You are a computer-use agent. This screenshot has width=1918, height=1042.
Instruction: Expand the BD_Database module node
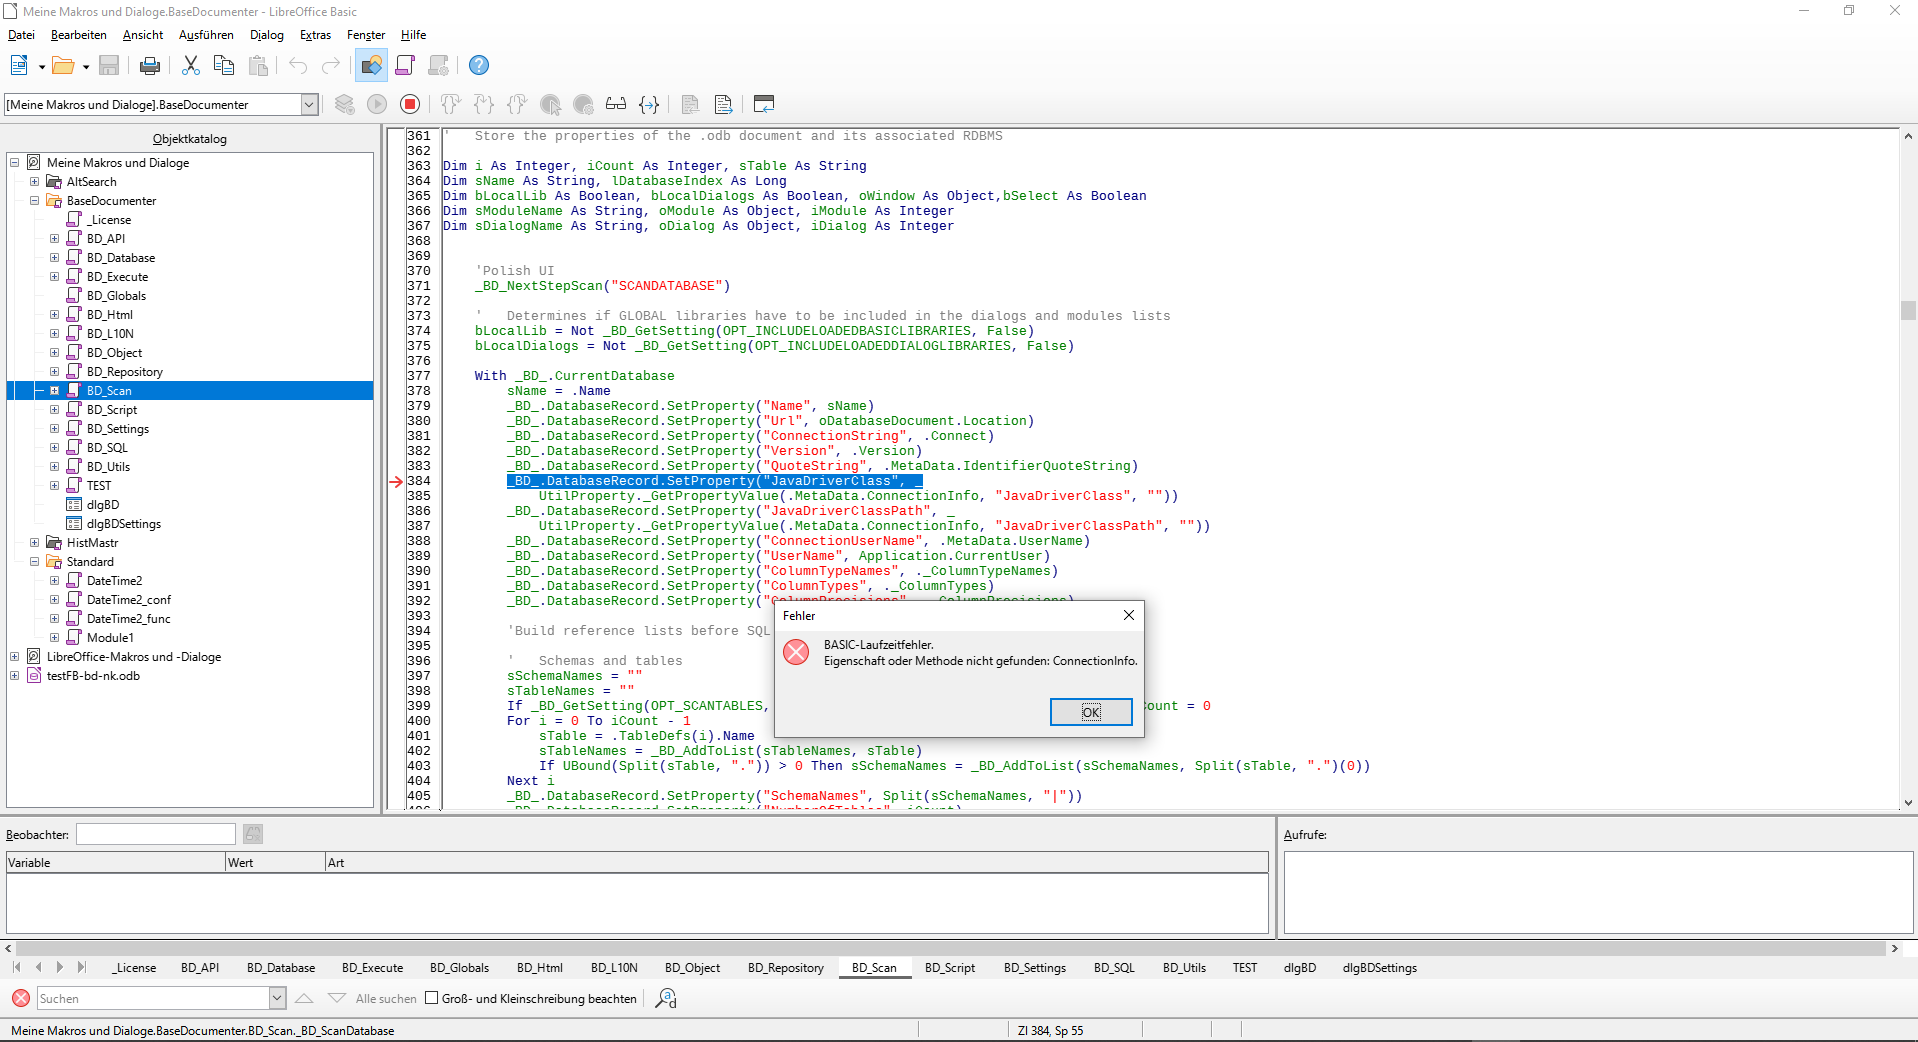pyautogui.click(x=55, y=257)
